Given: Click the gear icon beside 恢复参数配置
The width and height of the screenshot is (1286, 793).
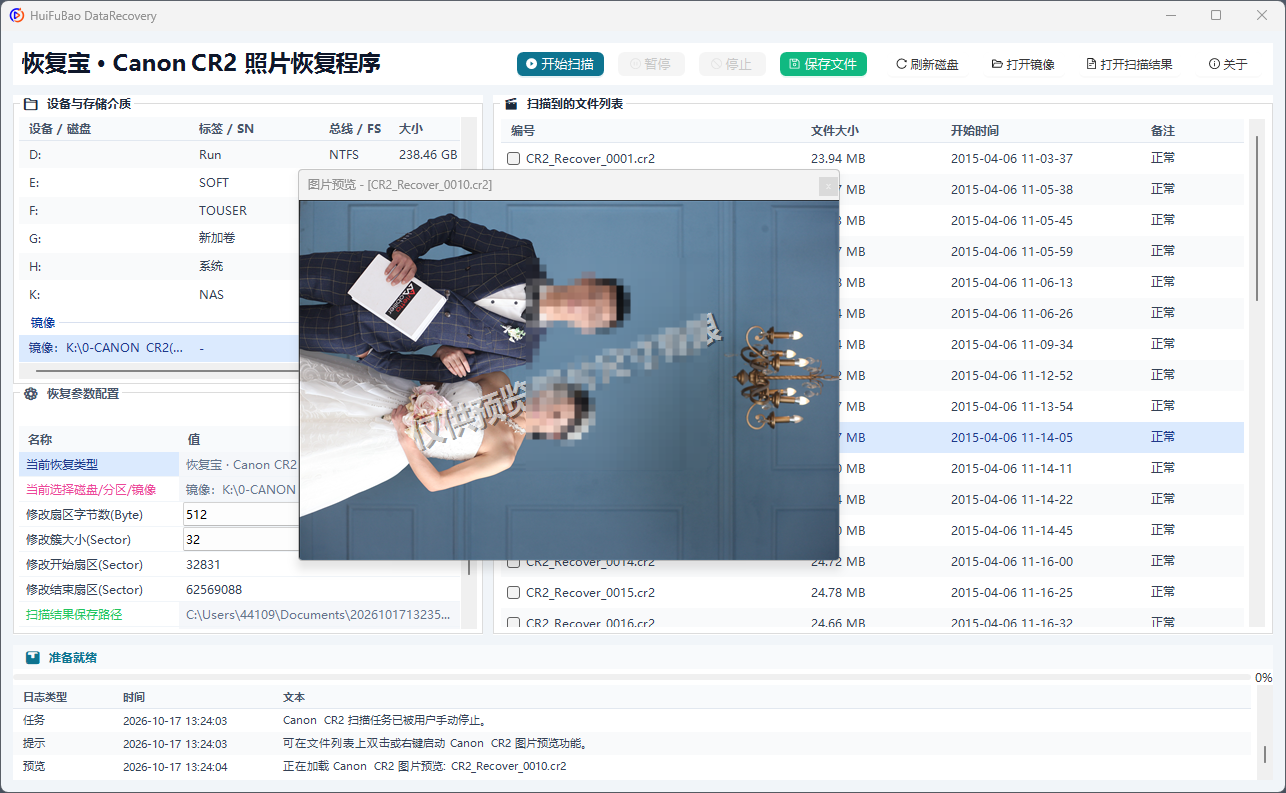Looking at the screenshot, I should pyautogui.click(x=31, y=394).
